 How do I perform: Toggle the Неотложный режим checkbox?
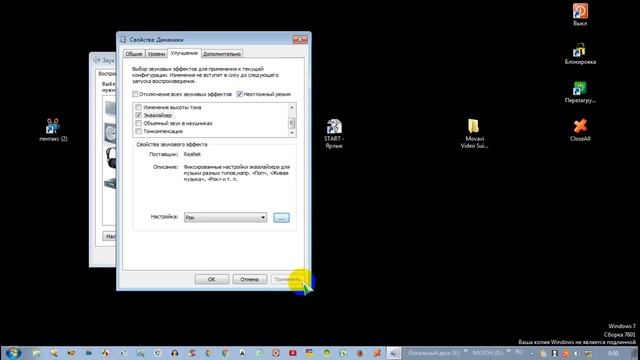tap(240, 94)
